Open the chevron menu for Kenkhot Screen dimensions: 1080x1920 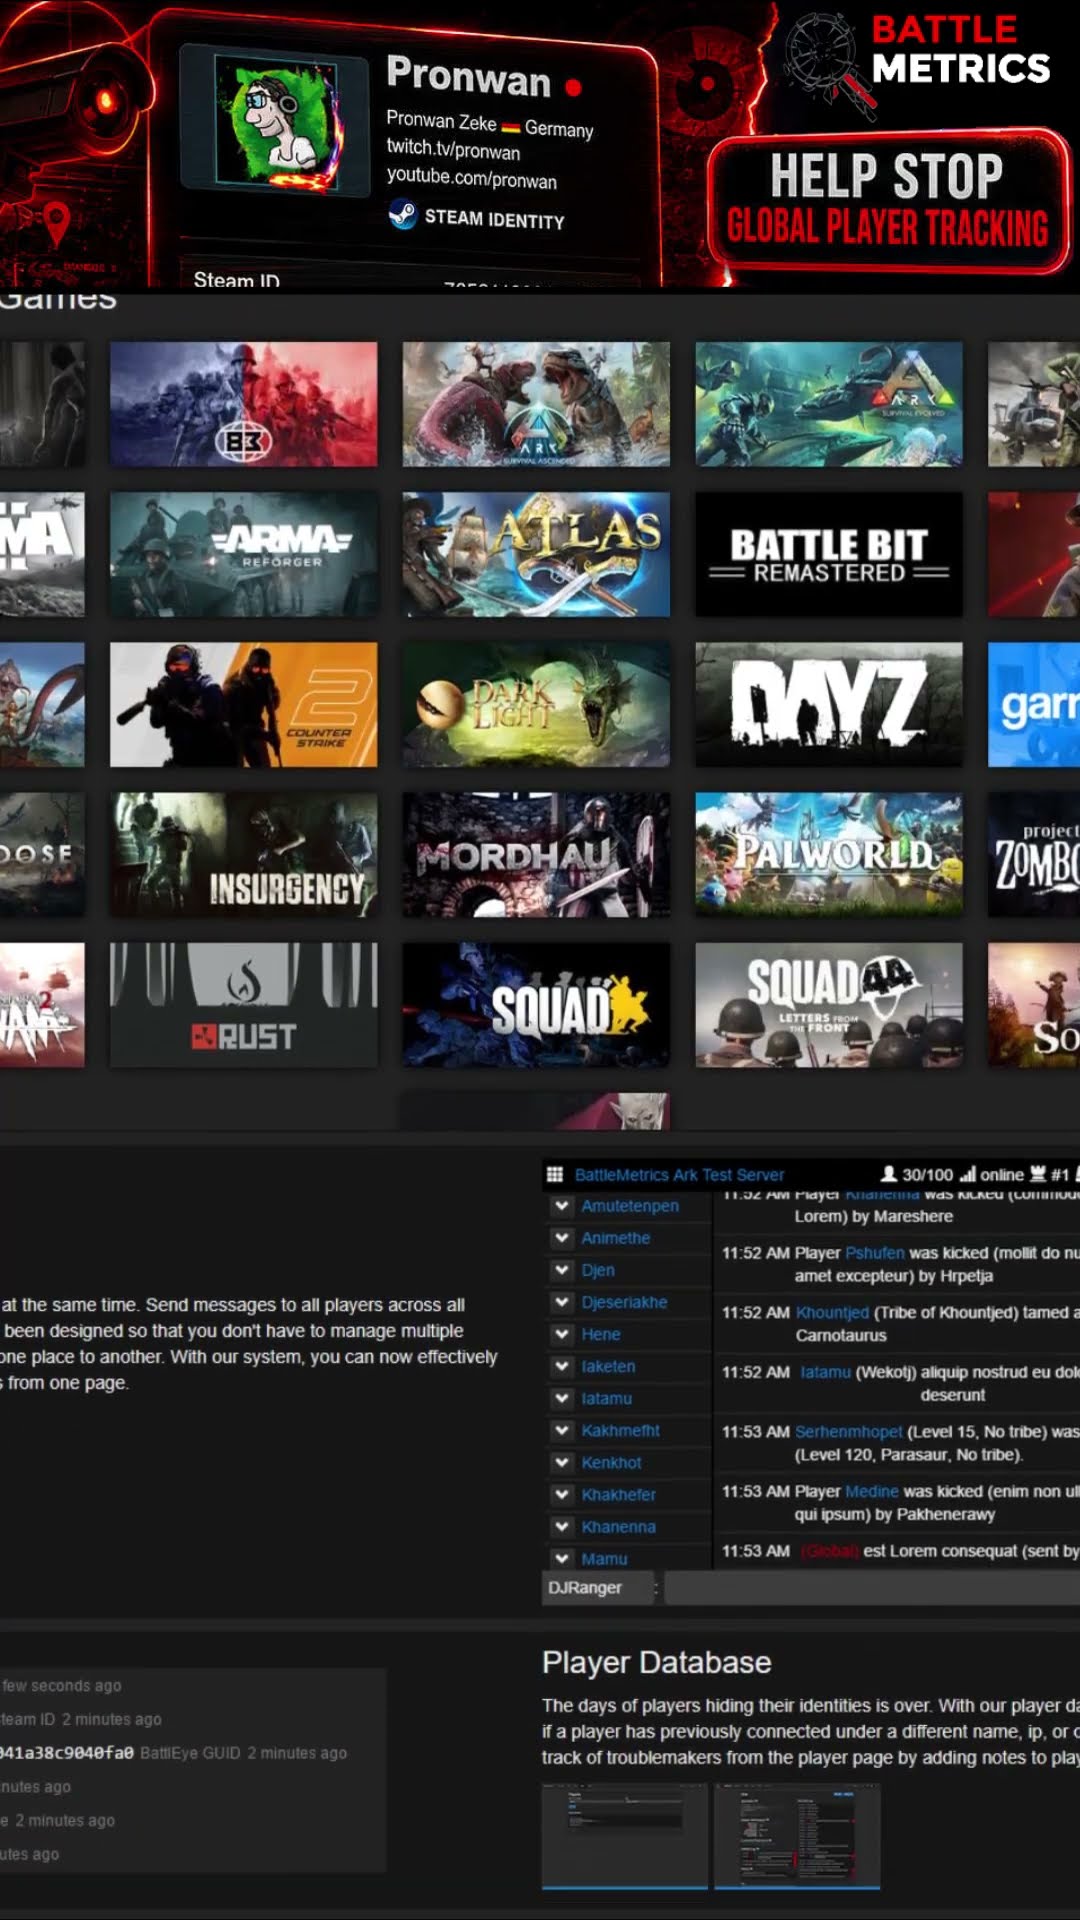click(x=562, y=1462)
